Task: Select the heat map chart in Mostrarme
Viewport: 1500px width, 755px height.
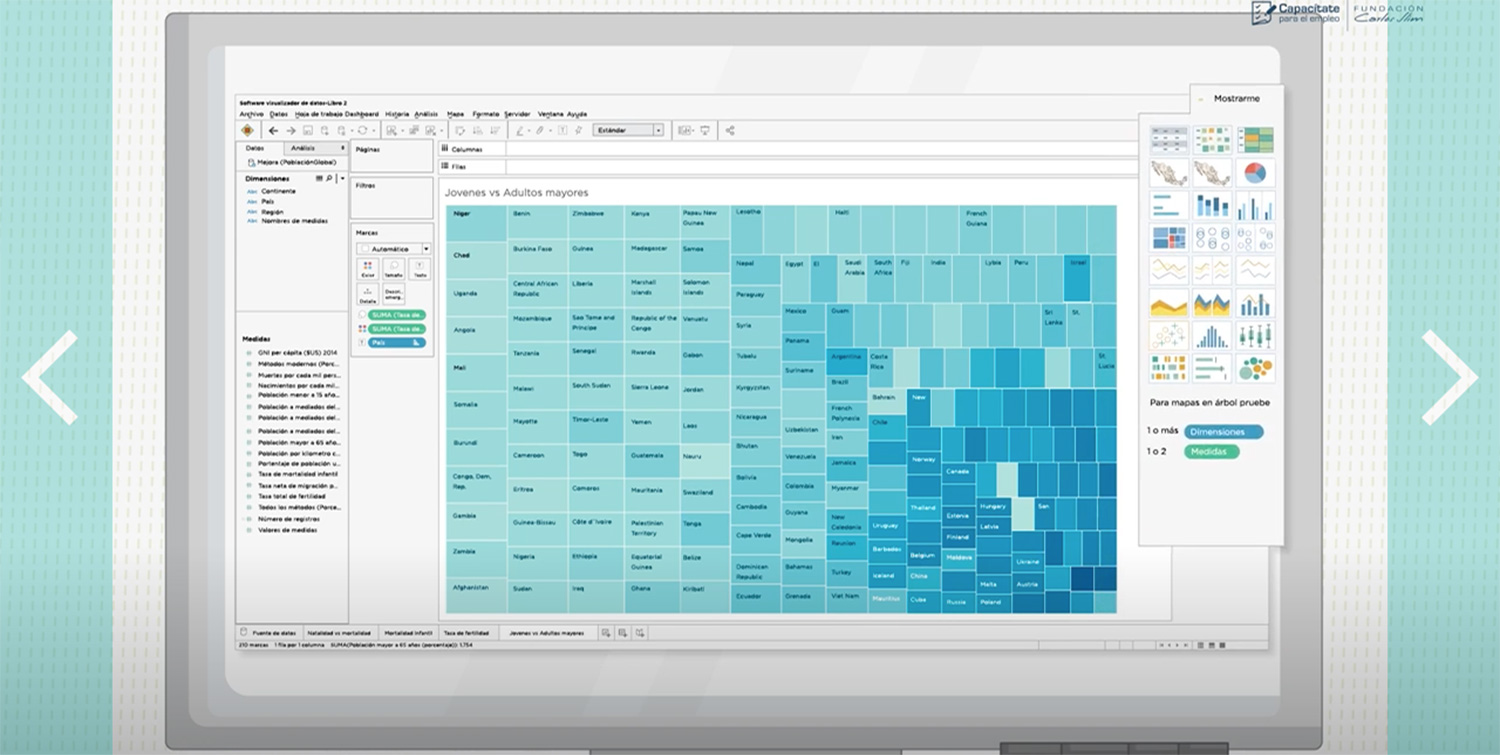Action: coord(1212,139)
